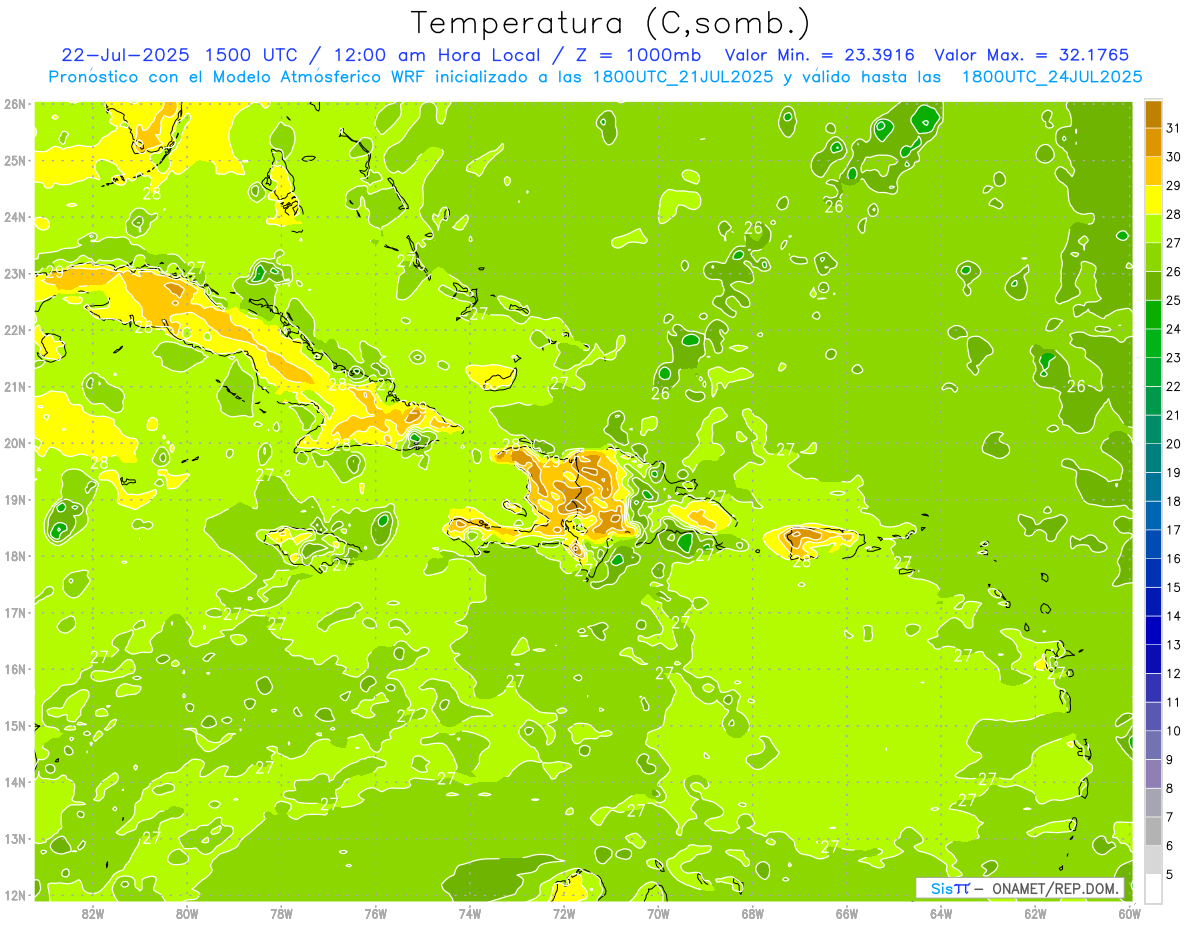
Task: Click the title "Temperatura (C,somb.)"
Action: (x=611, y=24)
